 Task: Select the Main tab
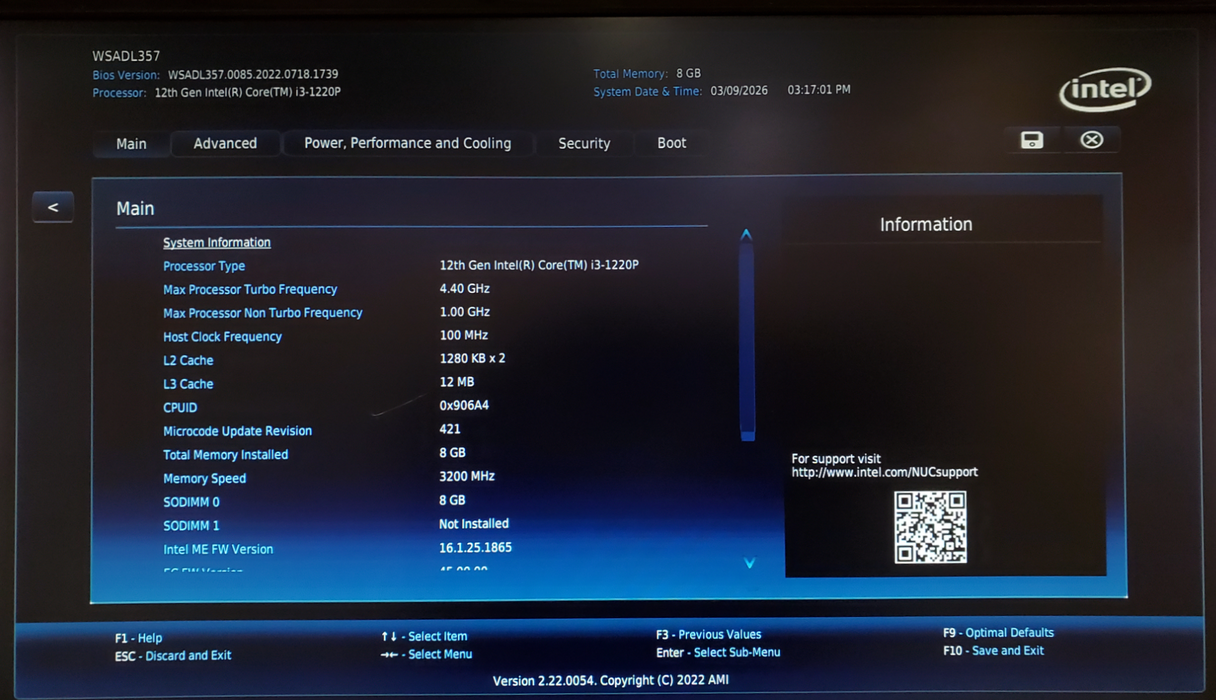(131, 143)
